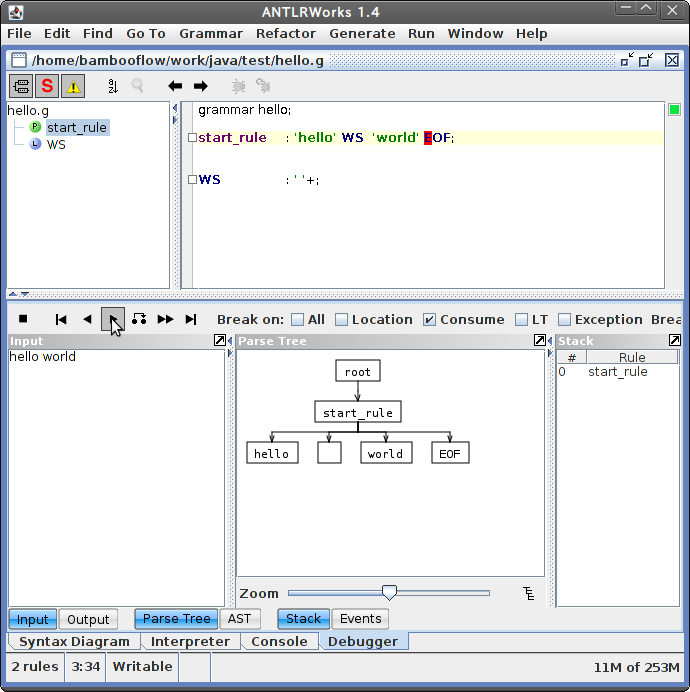Click the memory usage indicator in status bar
The image size is (690, 692).
[x=636, y=667]
